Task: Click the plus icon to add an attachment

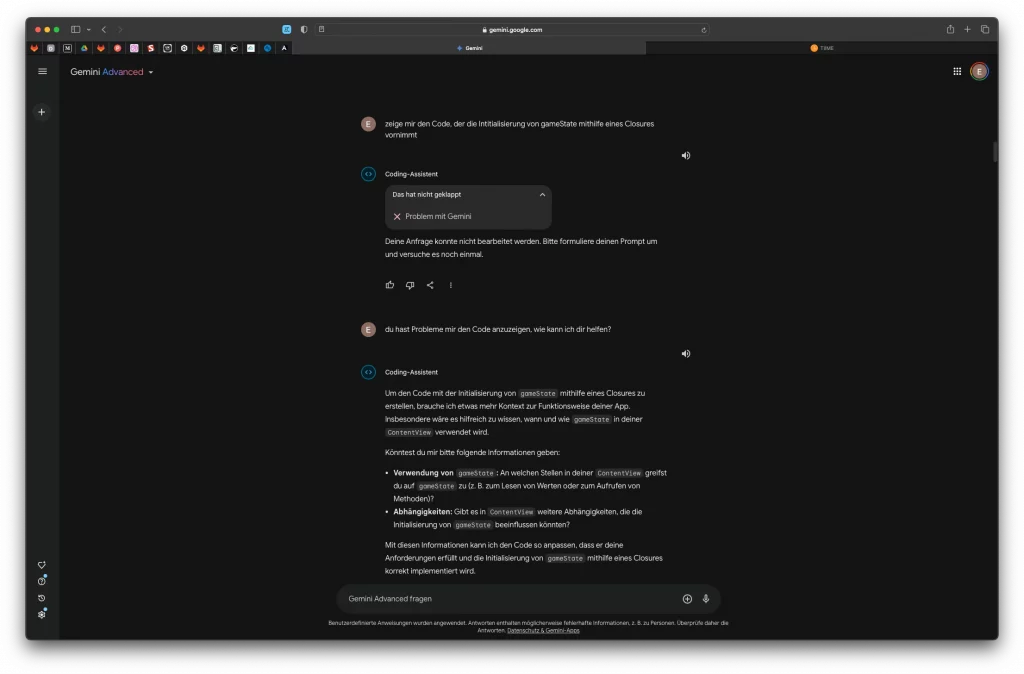Action: tap(687, 599)
